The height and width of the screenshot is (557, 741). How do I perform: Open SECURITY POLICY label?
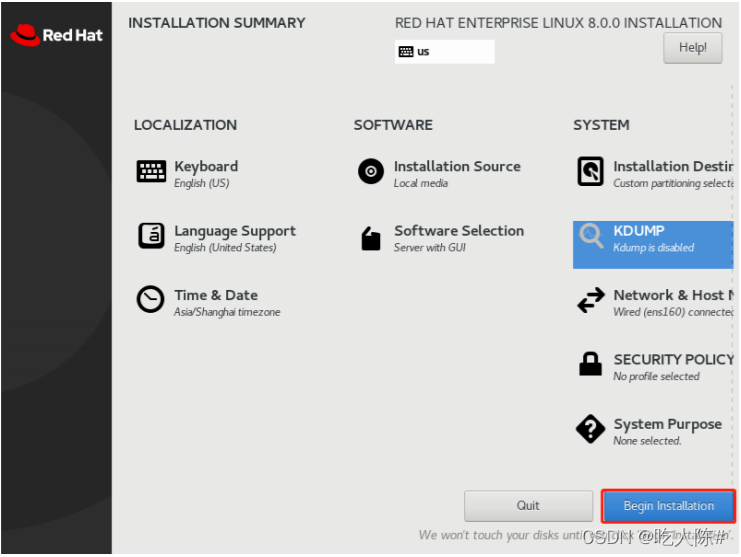click(x=673, y=360)
